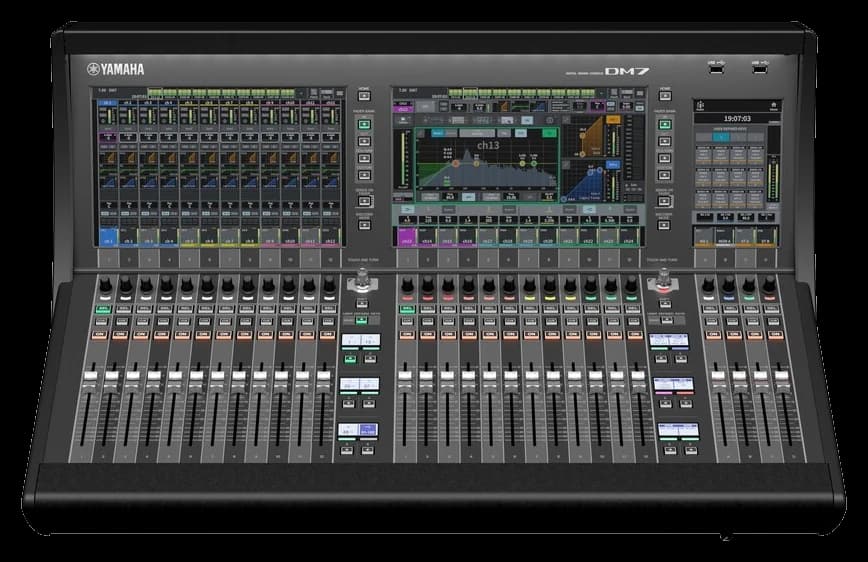This screenshot has height=562, width=868.
Task: Open menu icon at center screen's top-right corner
Action: point(639,93)
